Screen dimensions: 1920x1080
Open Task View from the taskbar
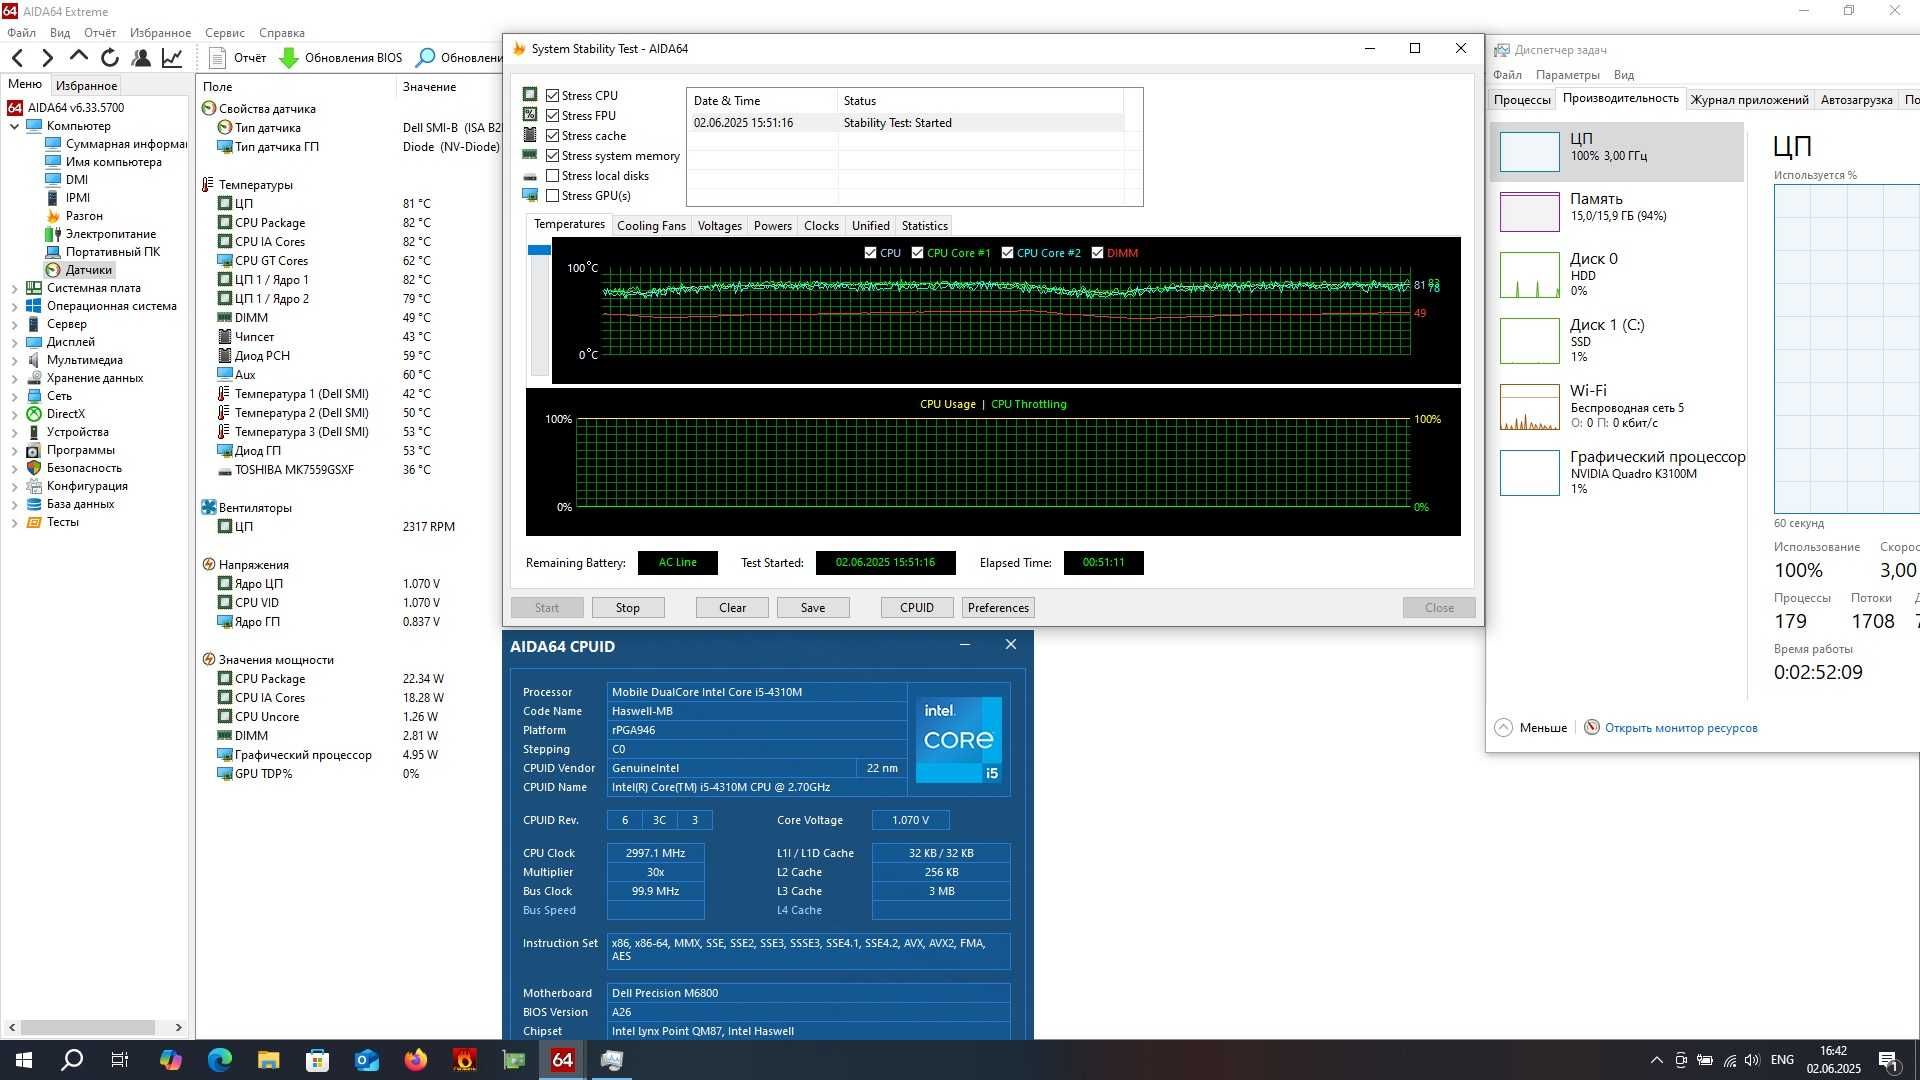click(120, 1060)
